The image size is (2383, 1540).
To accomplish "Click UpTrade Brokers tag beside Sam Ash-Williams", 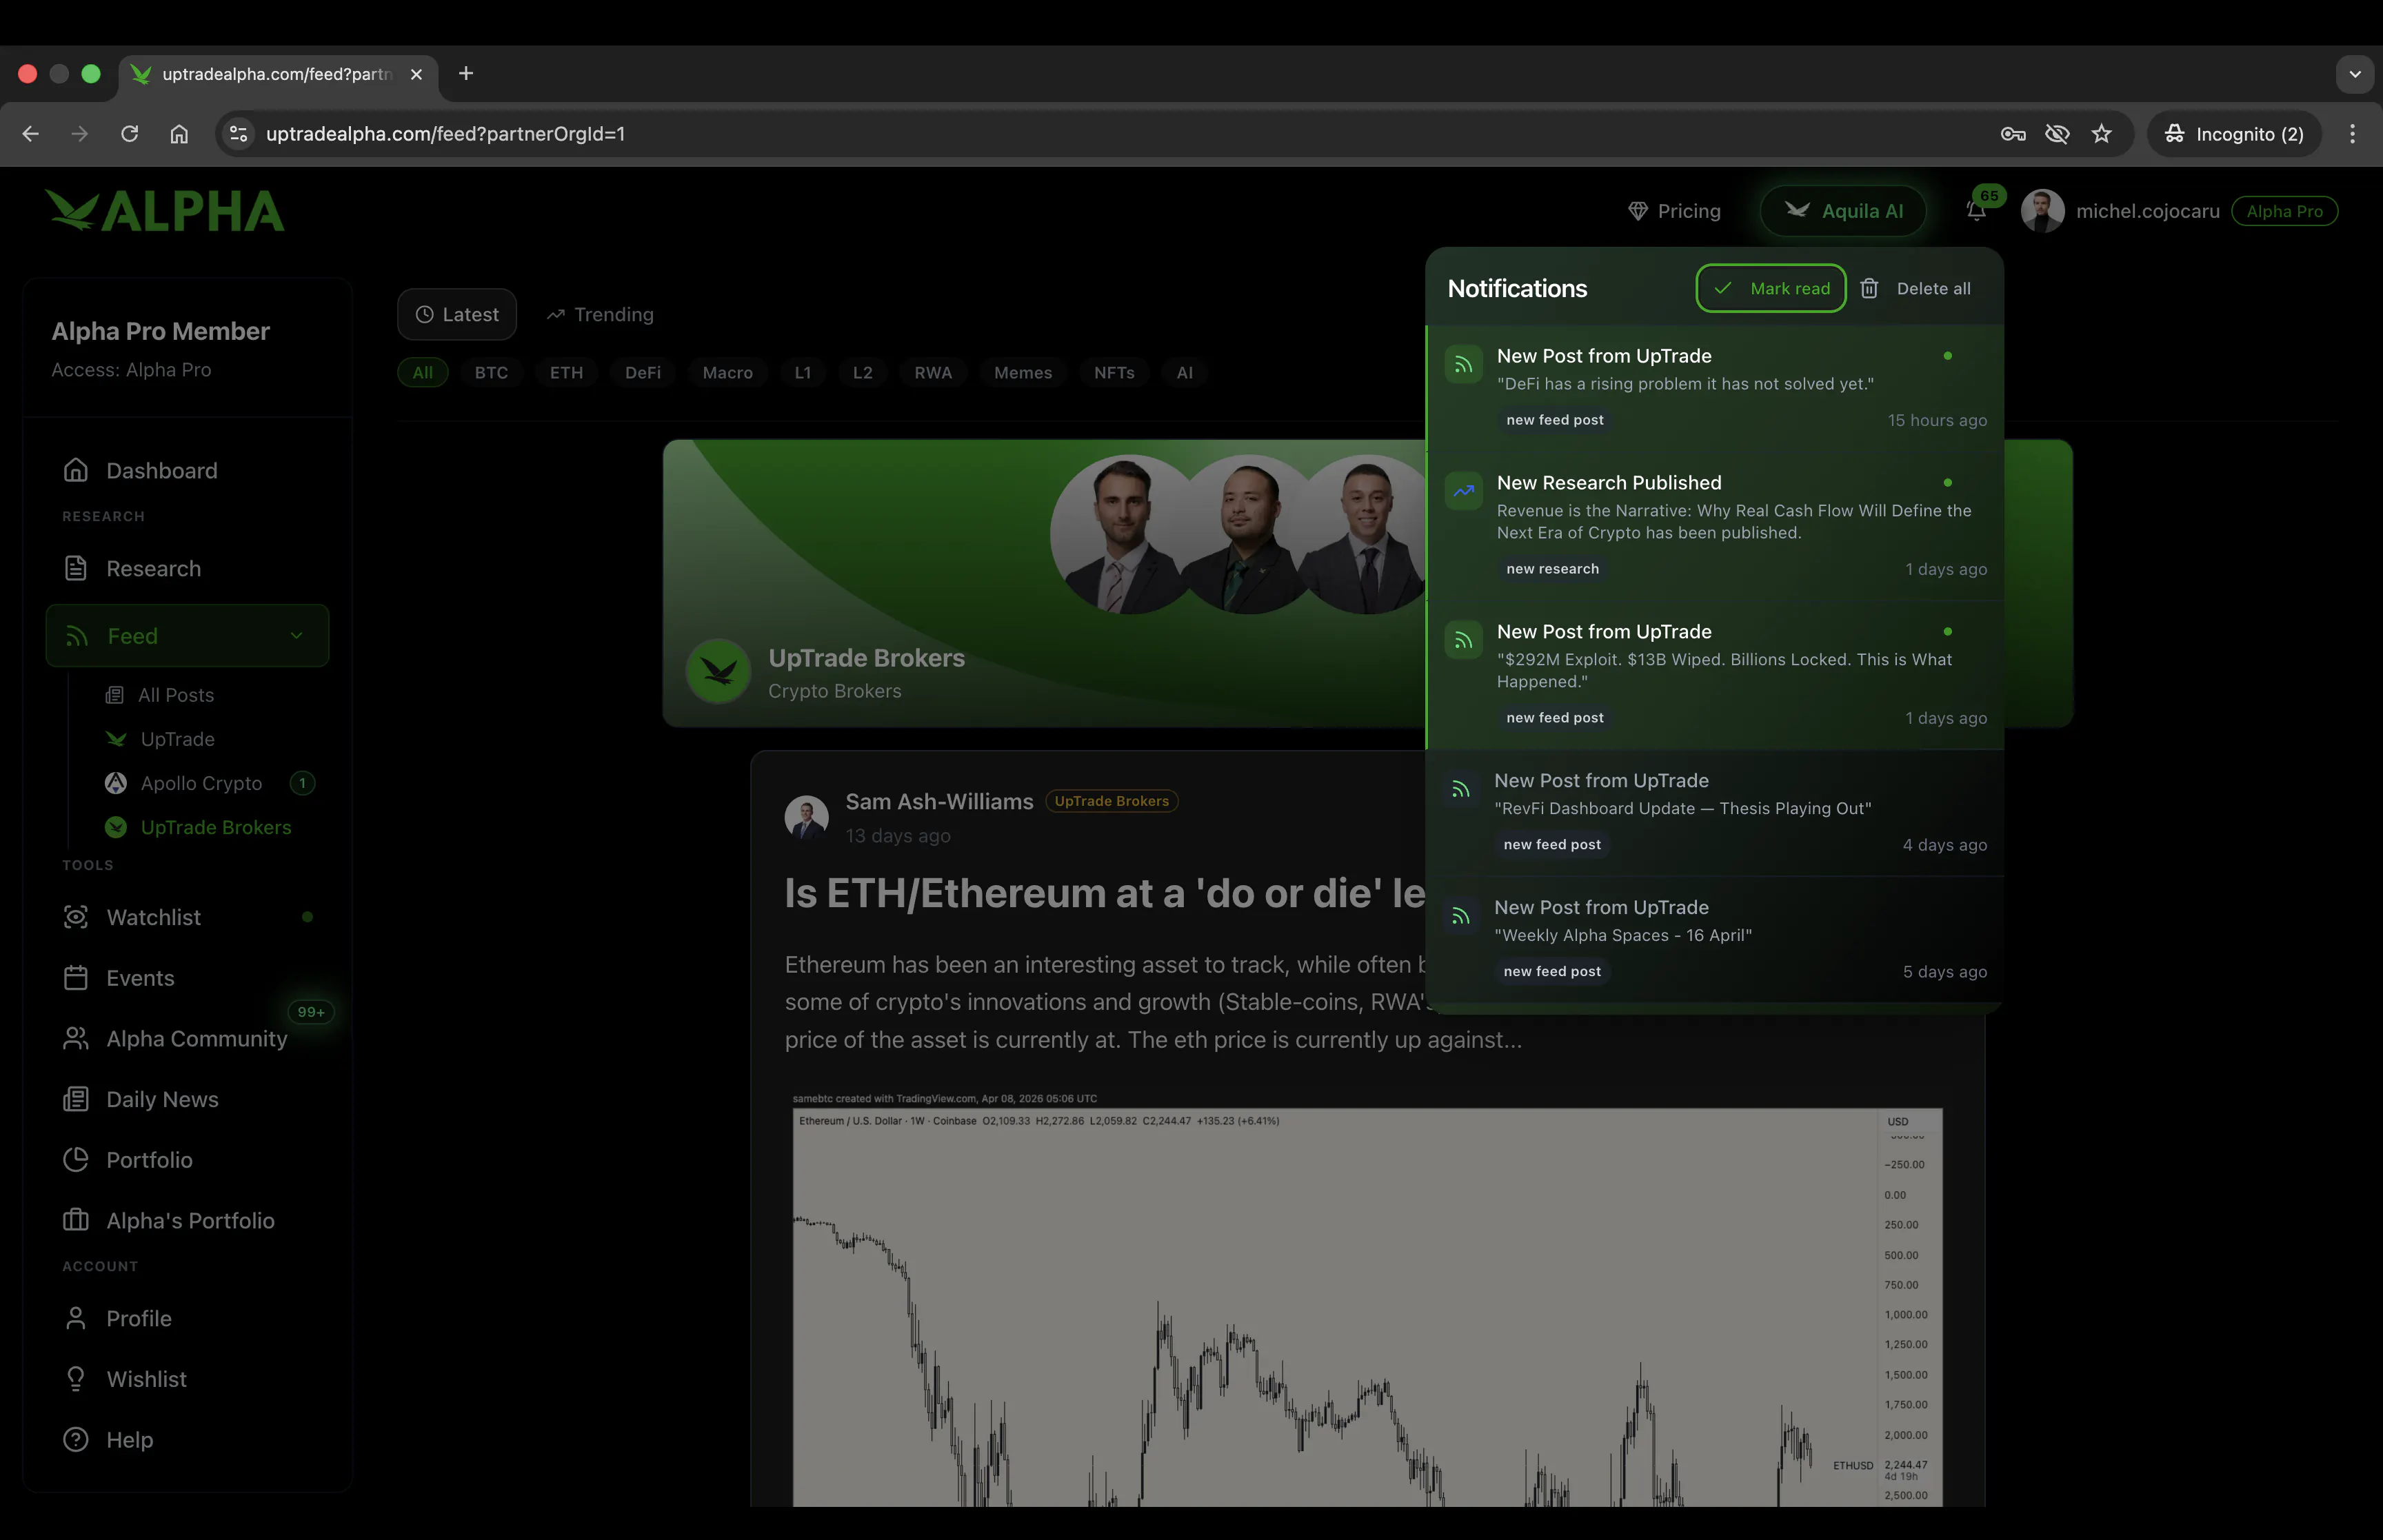I will click(1111, 801).
